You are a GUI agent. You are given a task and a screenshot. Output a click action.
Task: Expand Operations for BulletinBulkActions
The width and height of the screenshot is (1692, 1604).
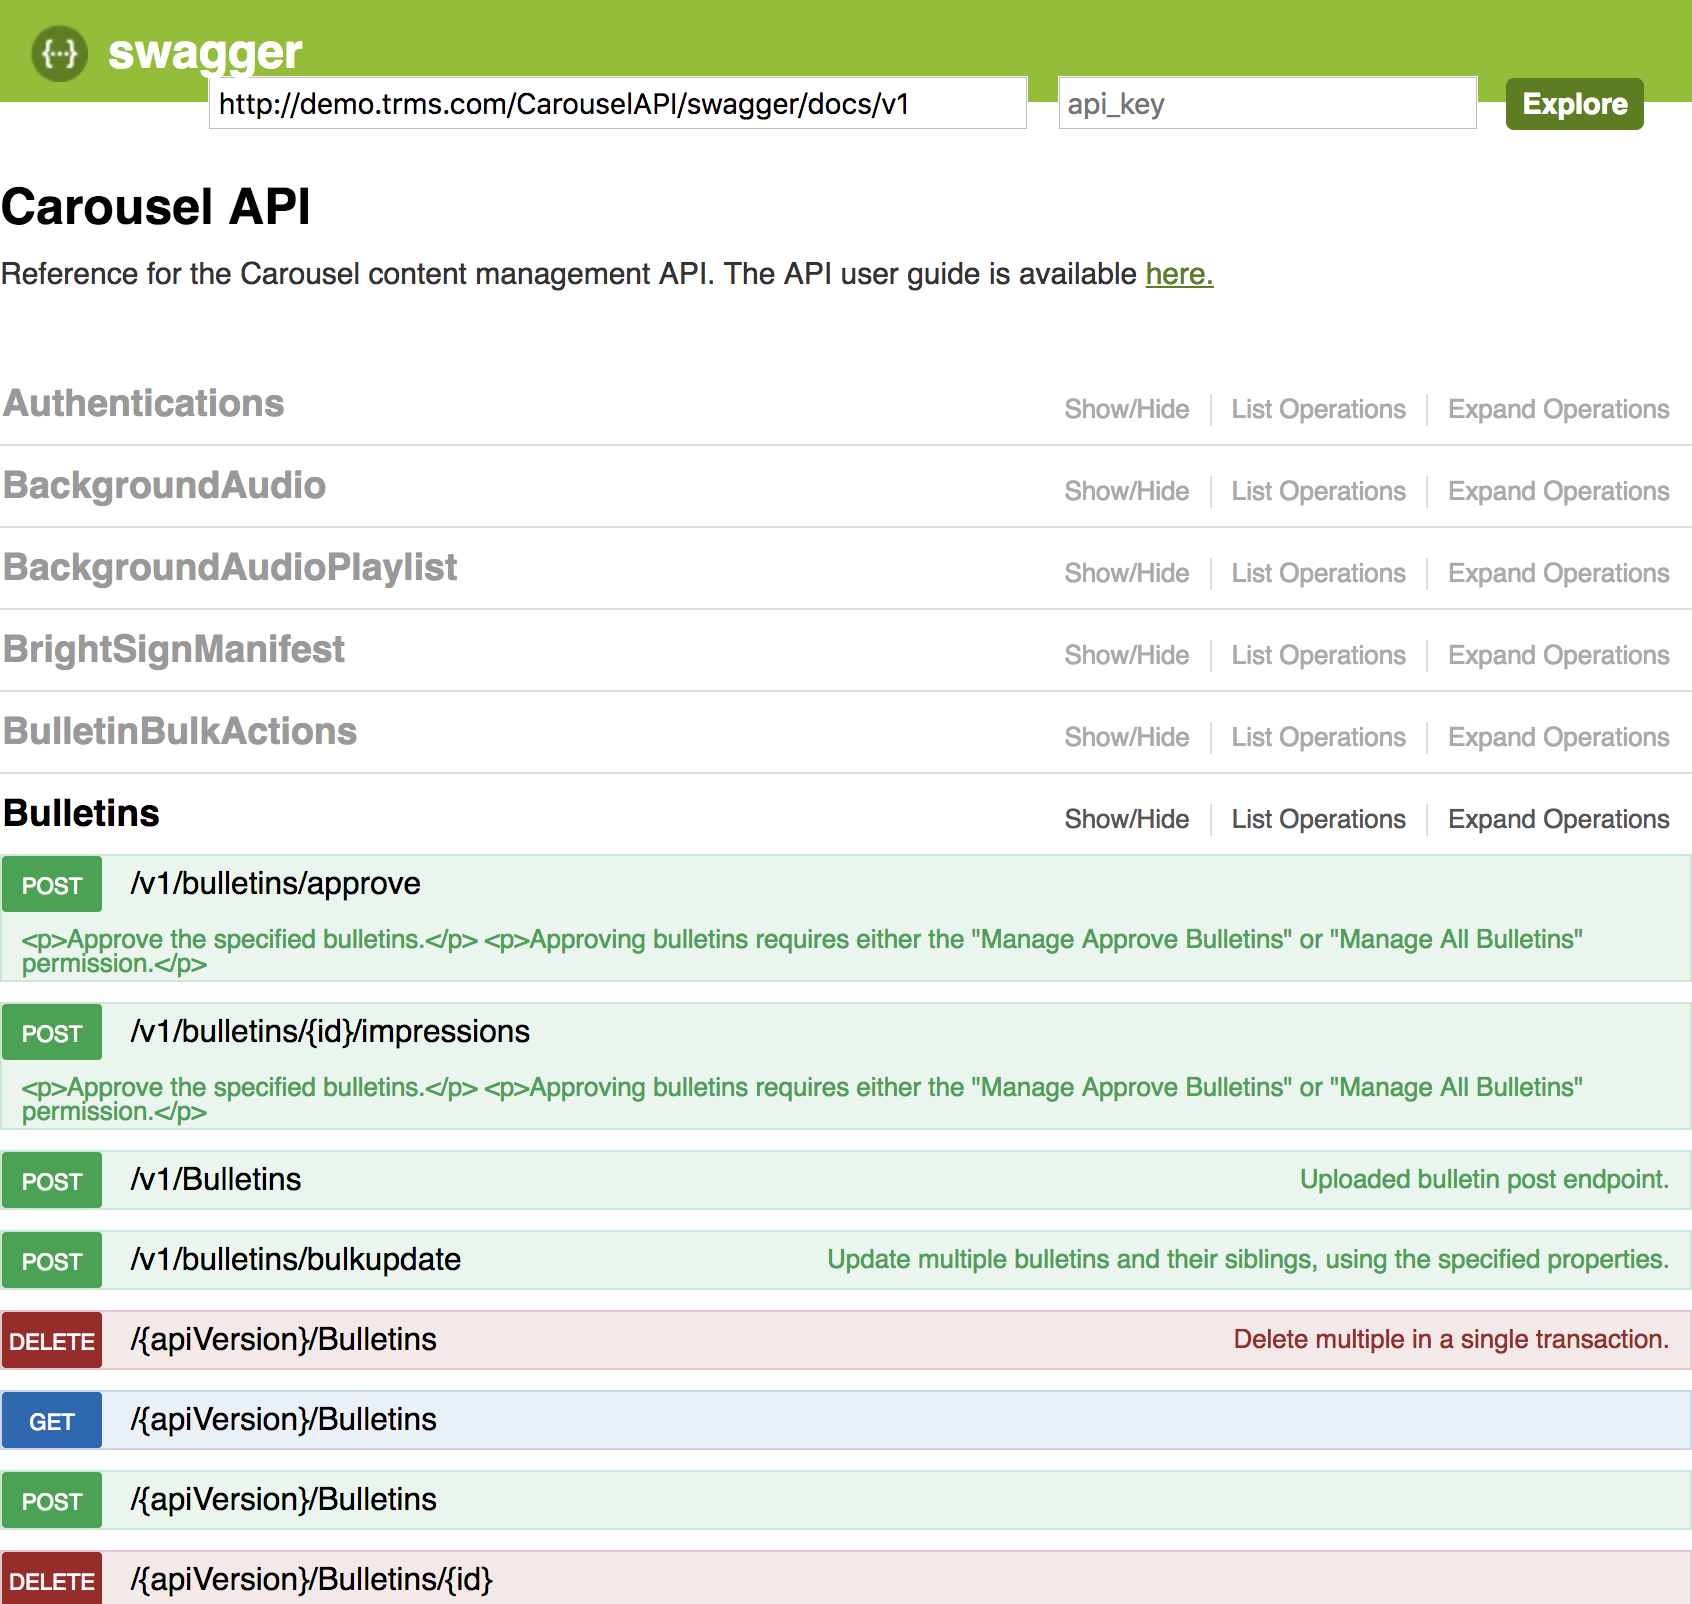(1558, 736)
